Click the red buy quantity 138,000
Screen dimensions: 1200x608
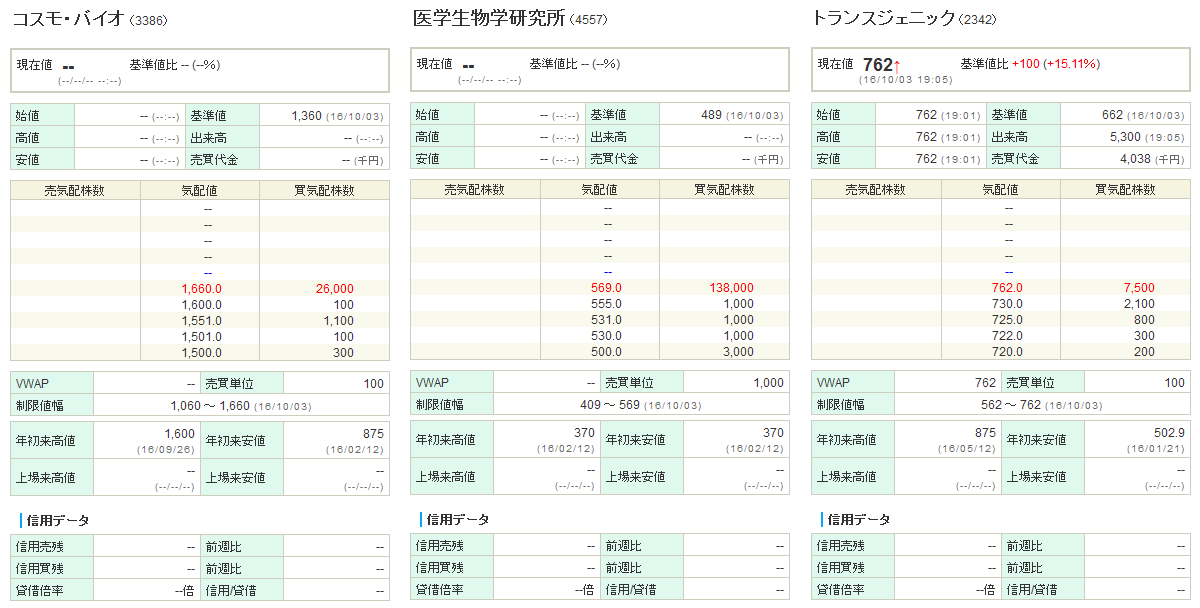[731, 288]
